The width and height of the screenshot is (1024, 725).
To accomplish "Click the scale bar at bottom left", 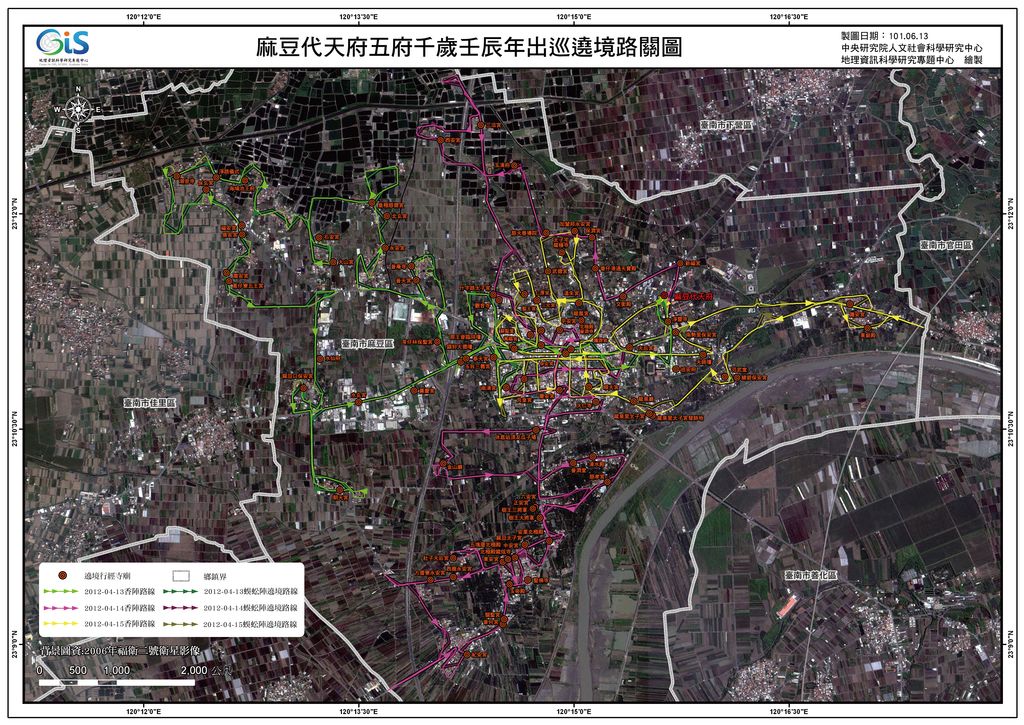I will pos(122,681).
